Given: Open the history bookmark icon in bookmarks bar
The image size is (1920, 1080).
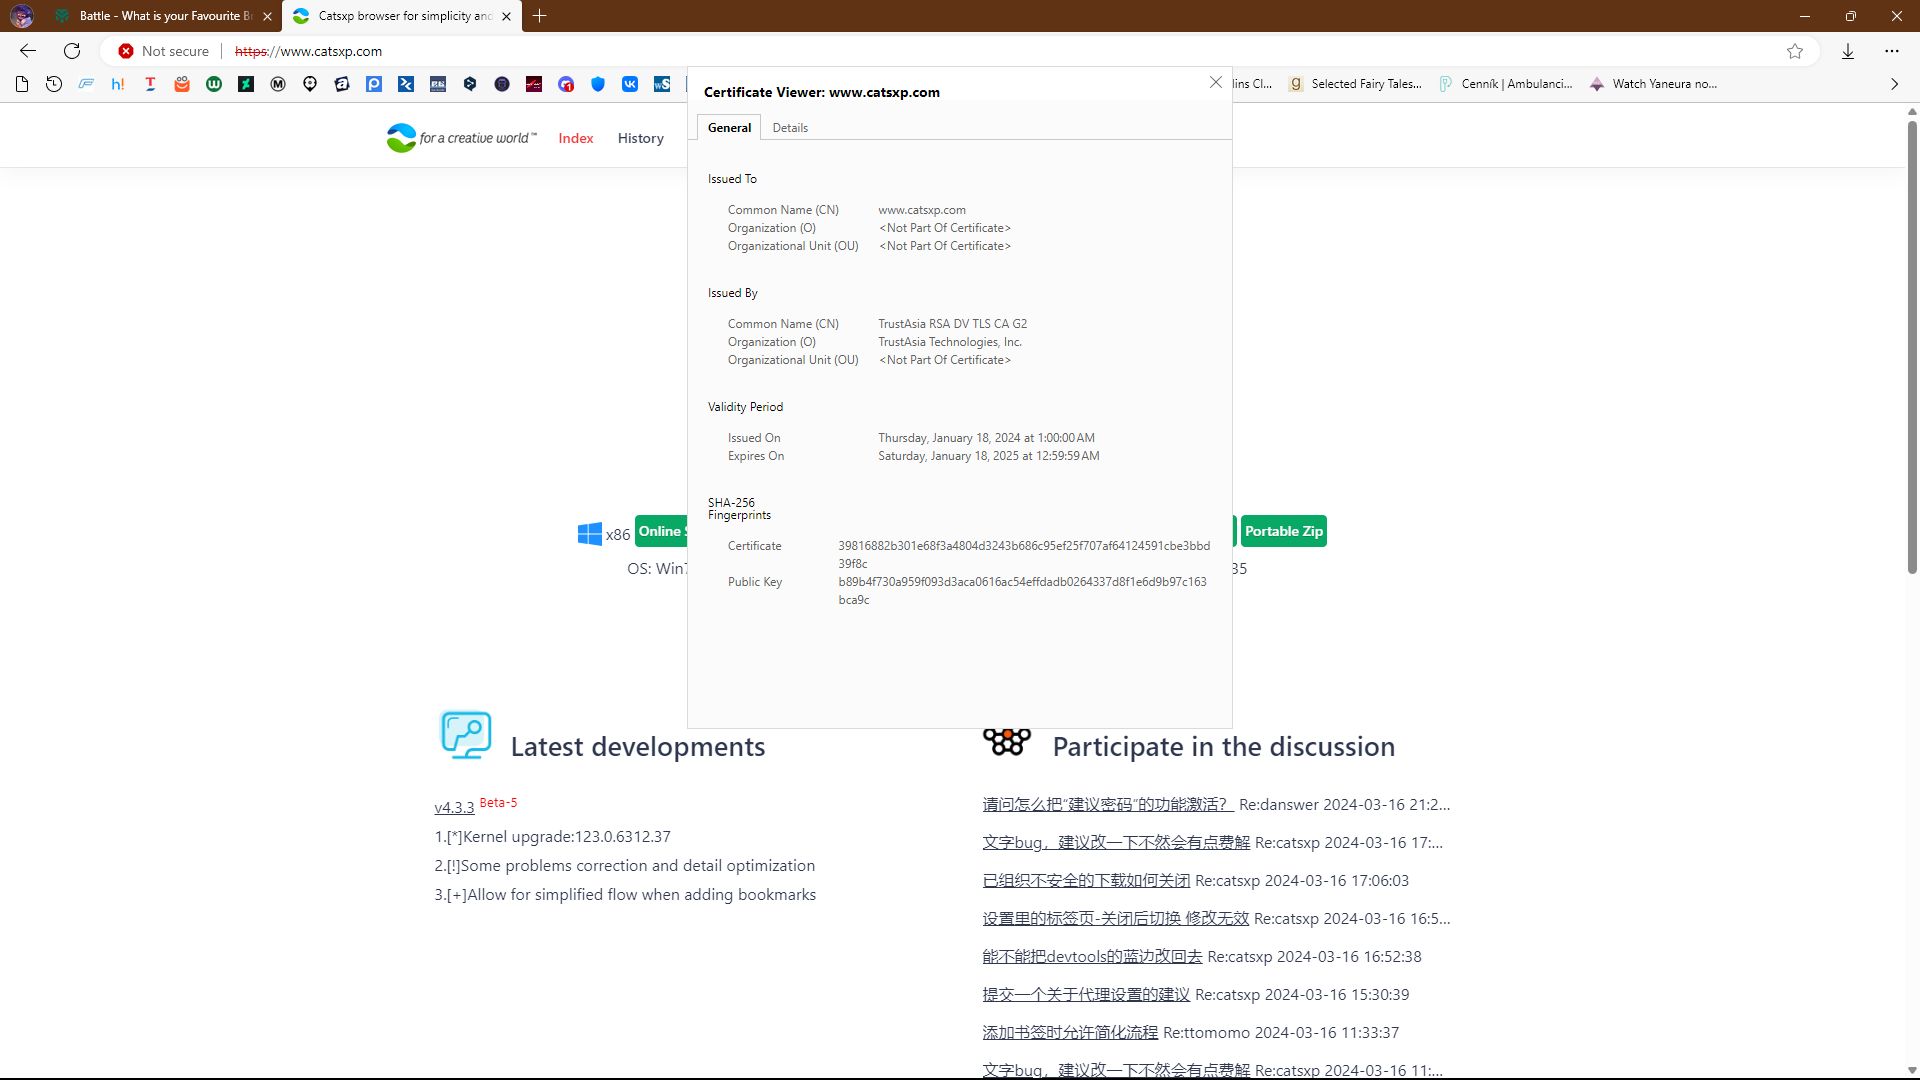Looking at the screenshot, I should 54,84.
